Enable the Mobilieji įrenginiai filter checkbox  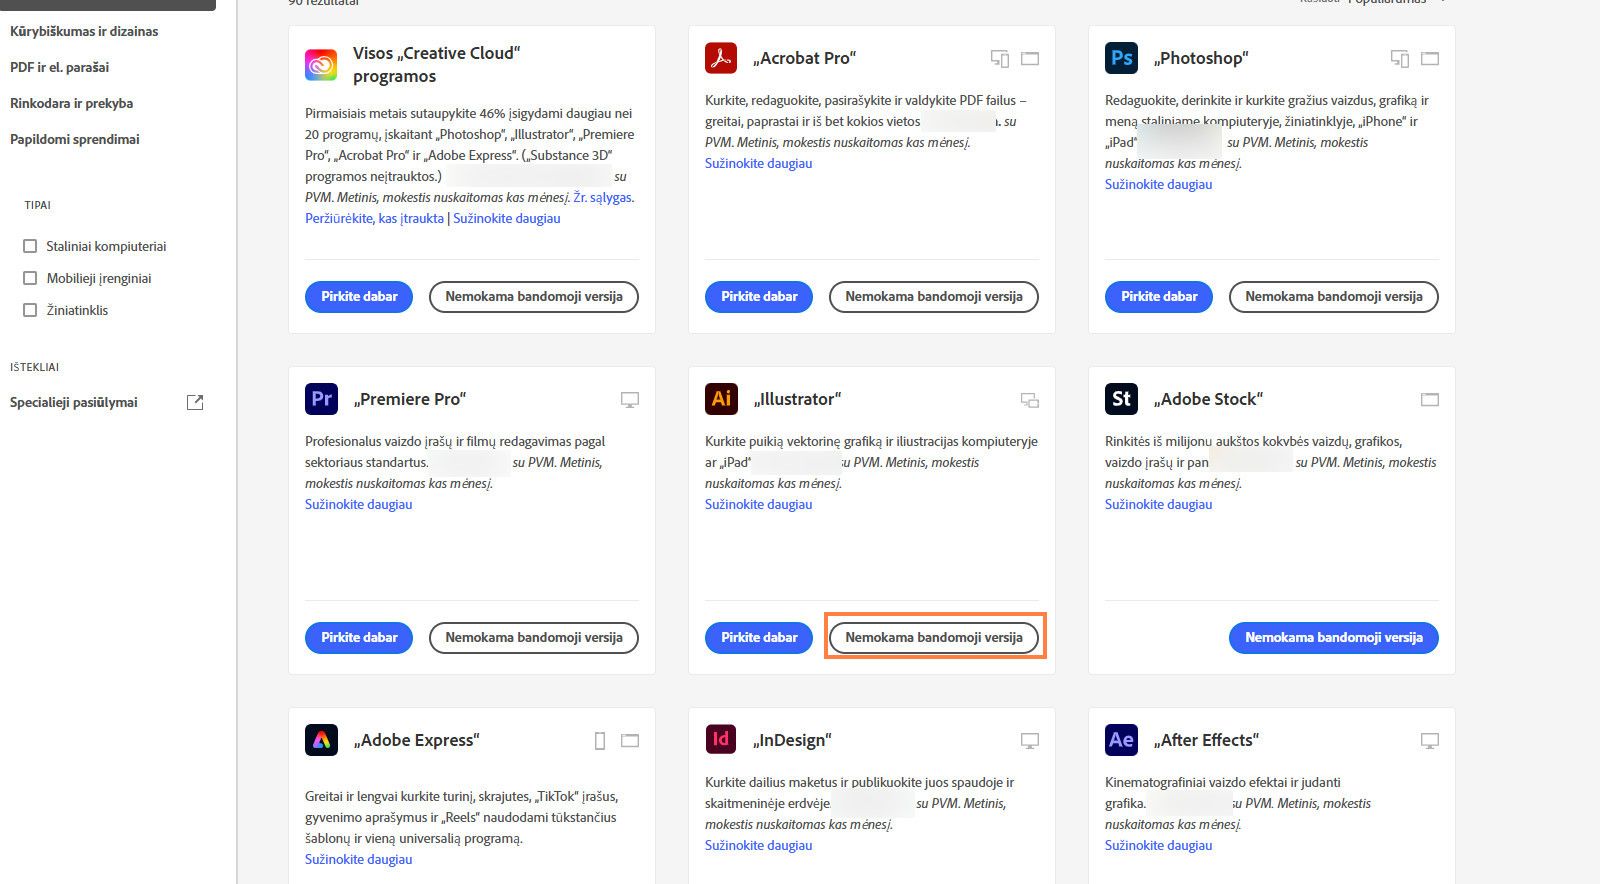pos(30,278)
